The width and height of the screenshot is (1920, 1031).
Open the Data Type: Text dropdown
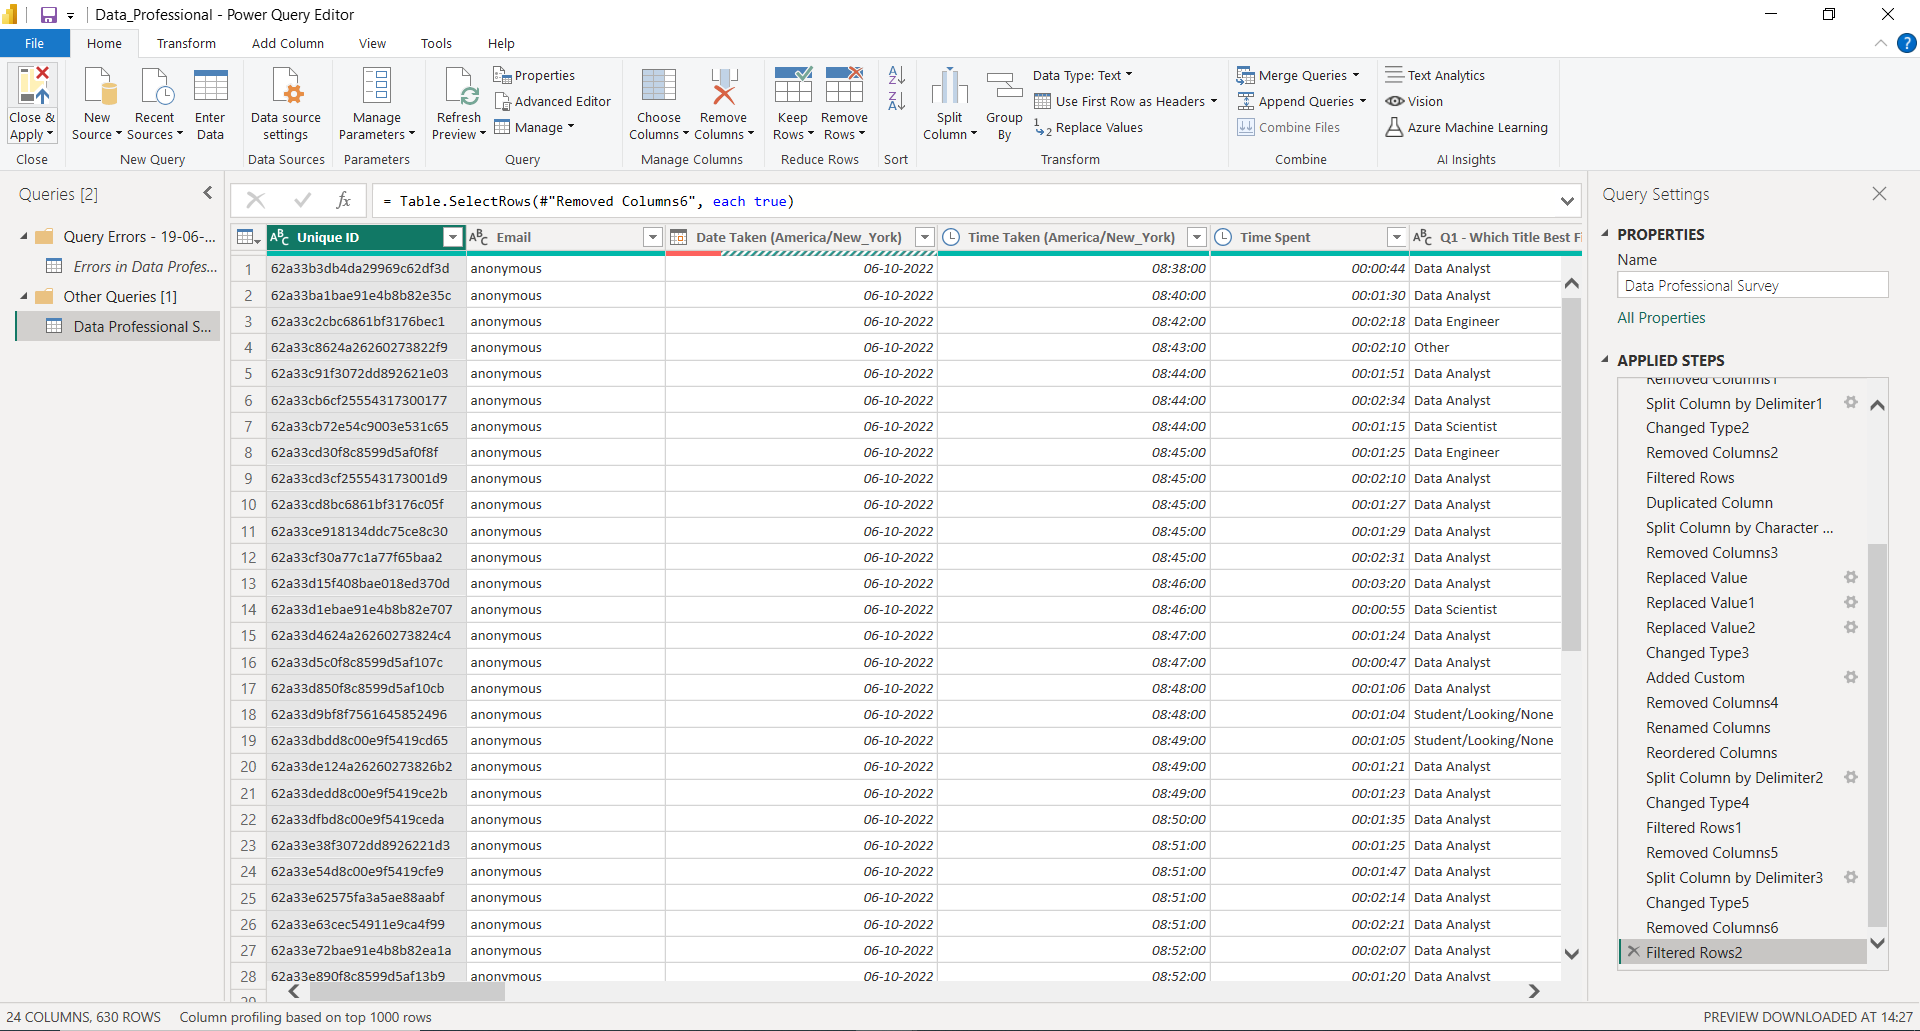pyautogui.click(x=1083, y=76)
